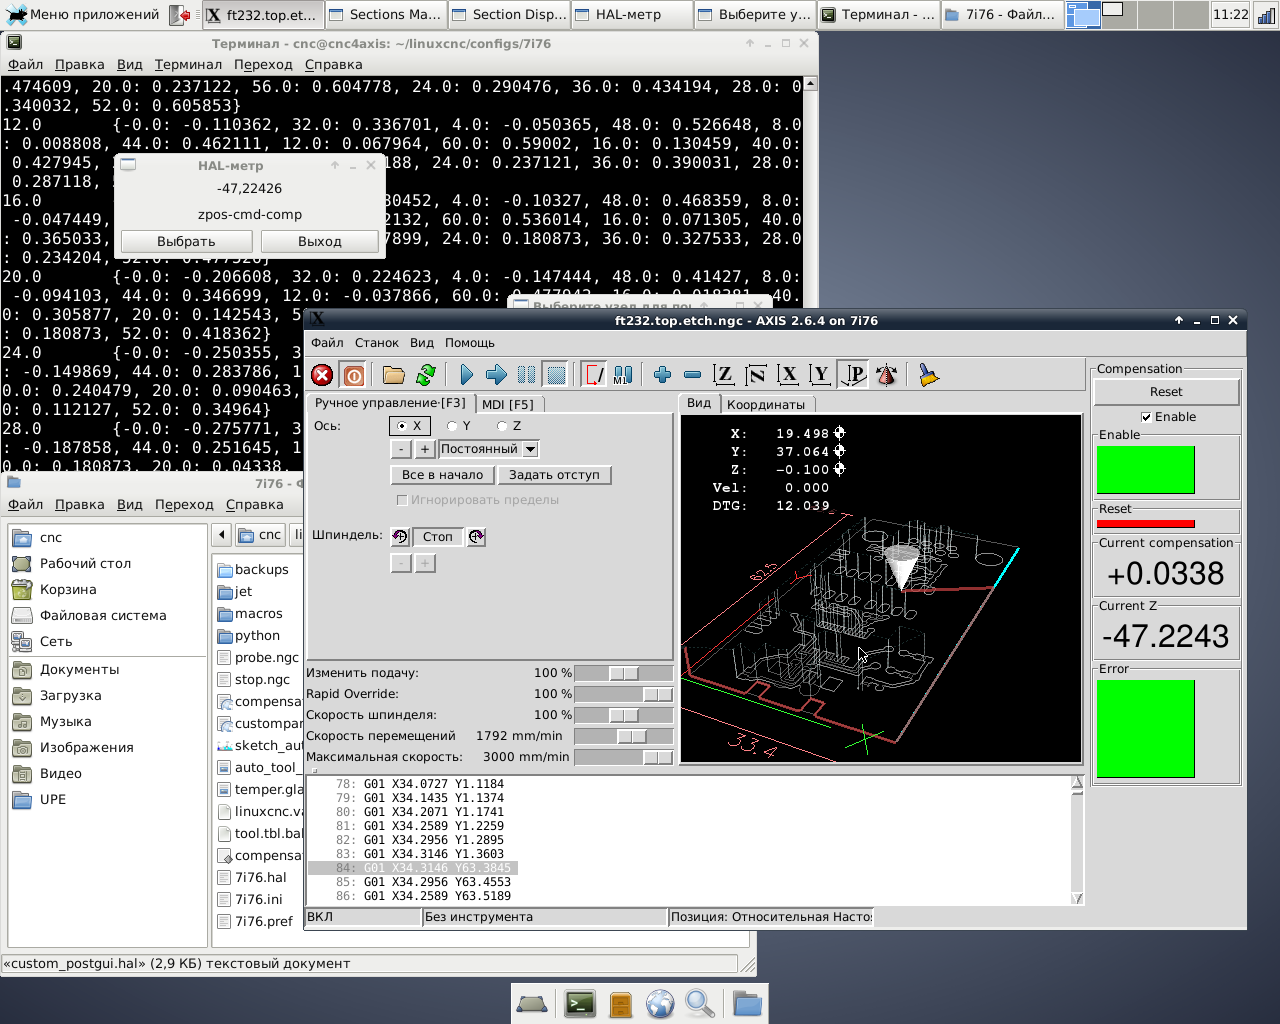Viewport: 1280px width, 1024px height.
Task: Open the Постоянный jog increment dropdown
Action: pos(531,450)
